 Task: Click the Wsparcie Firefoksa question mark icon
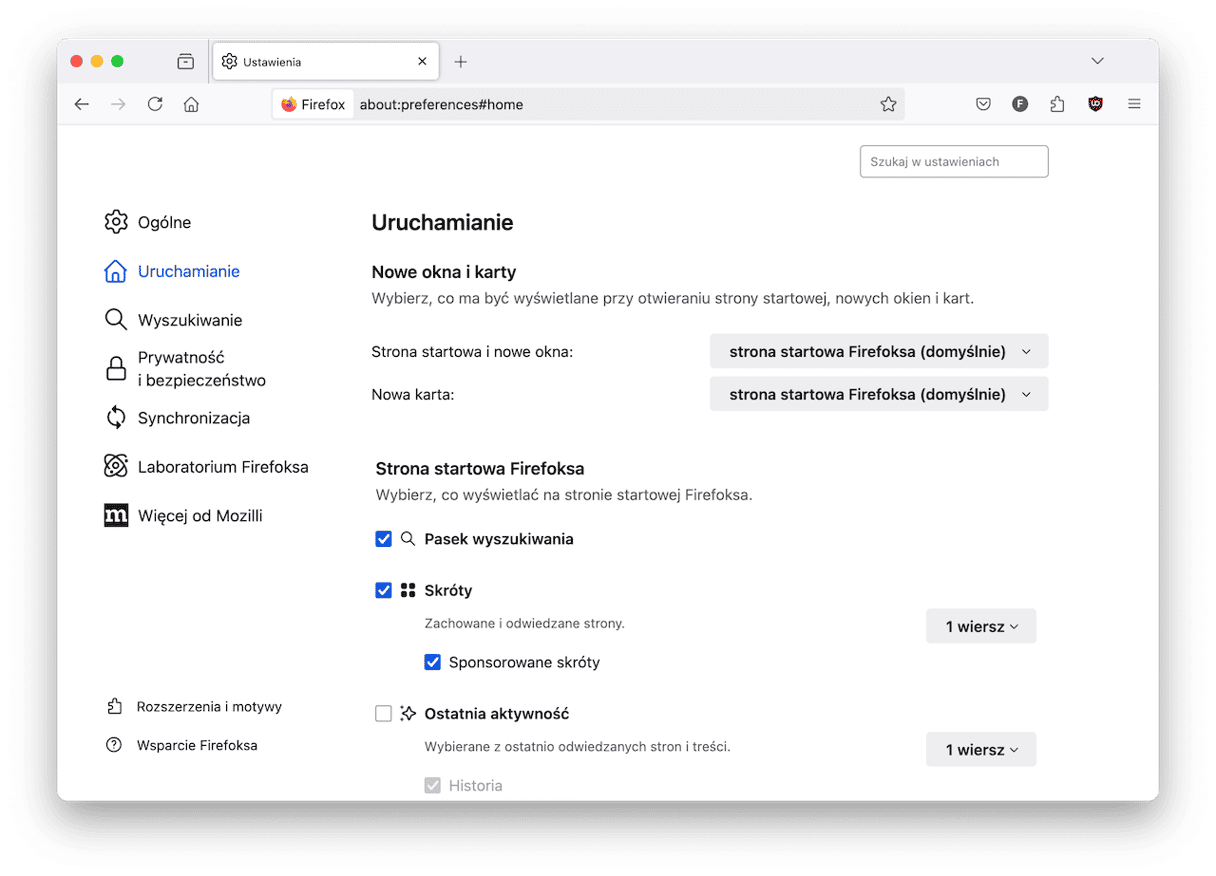point(114,745)
